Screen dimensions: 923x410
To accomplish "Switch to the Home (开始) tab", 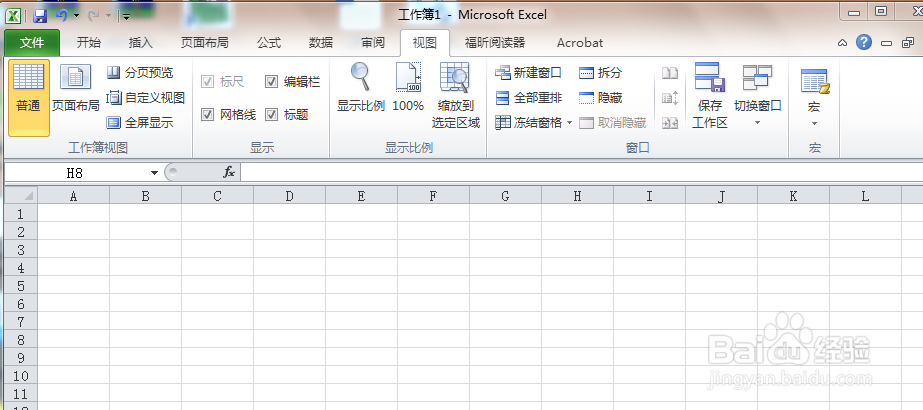I will (88, 42).
